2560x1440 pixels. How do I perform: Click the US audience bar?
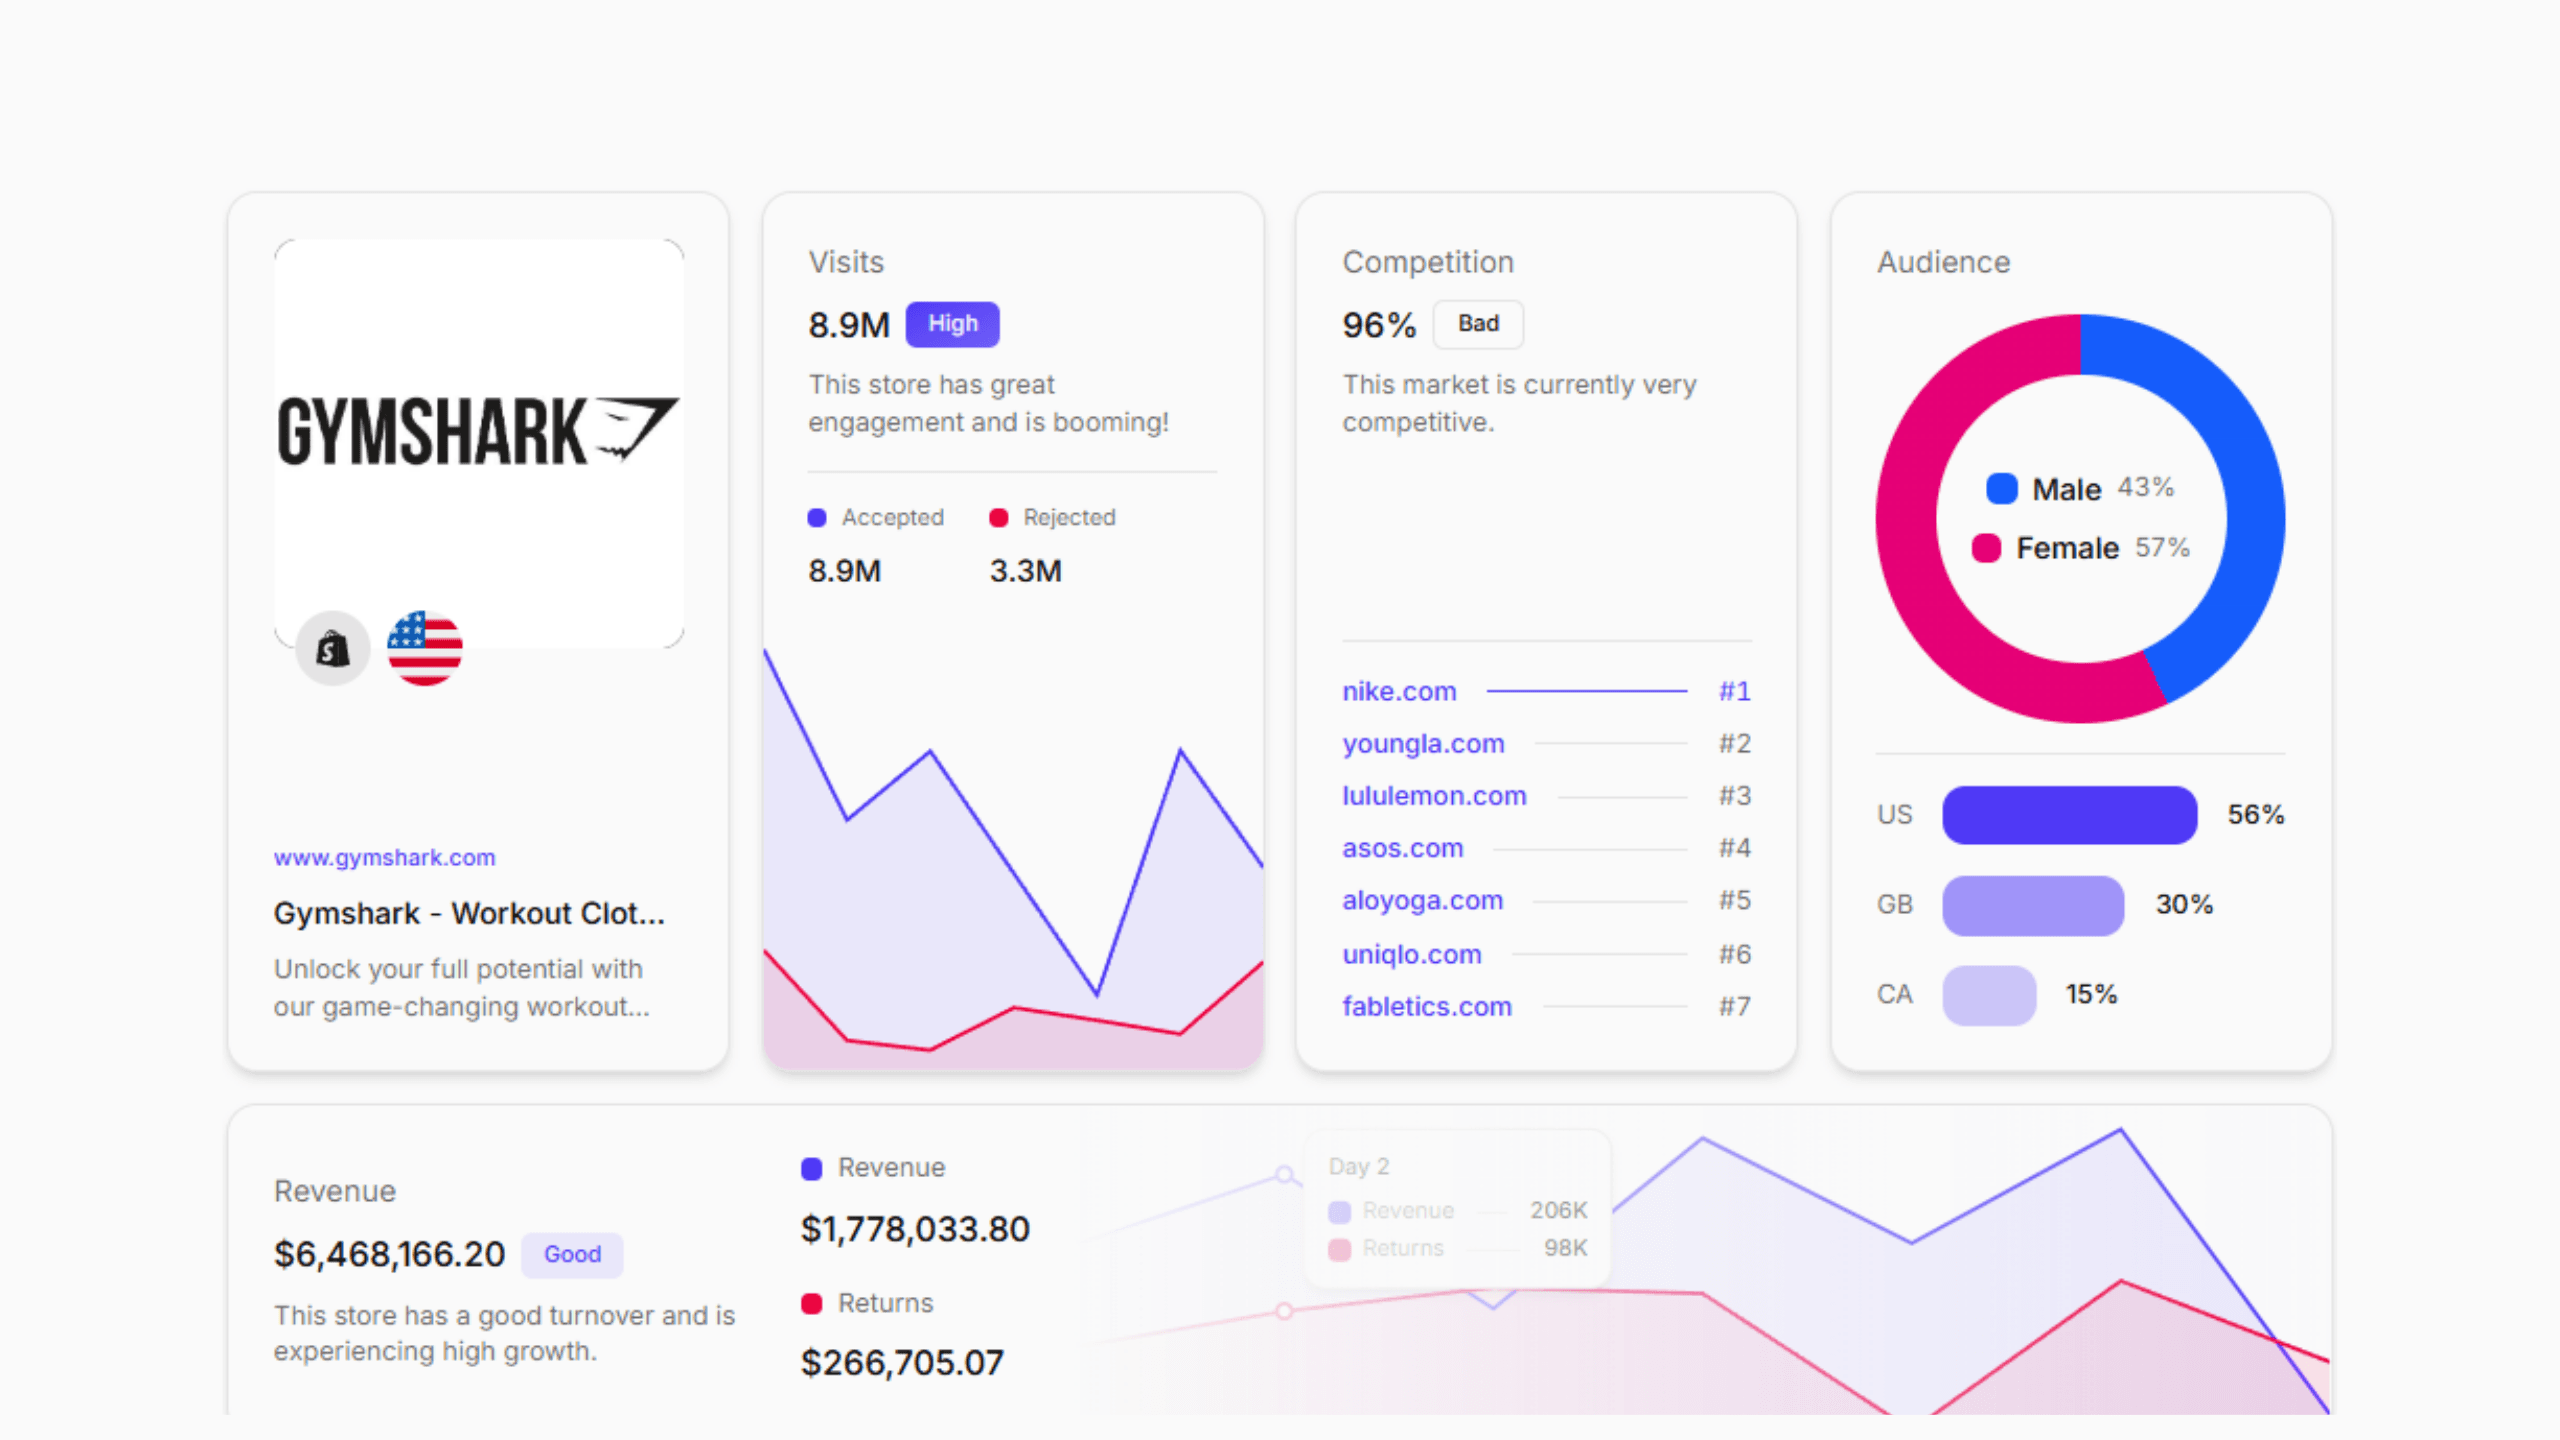[x=2069, y=815]
